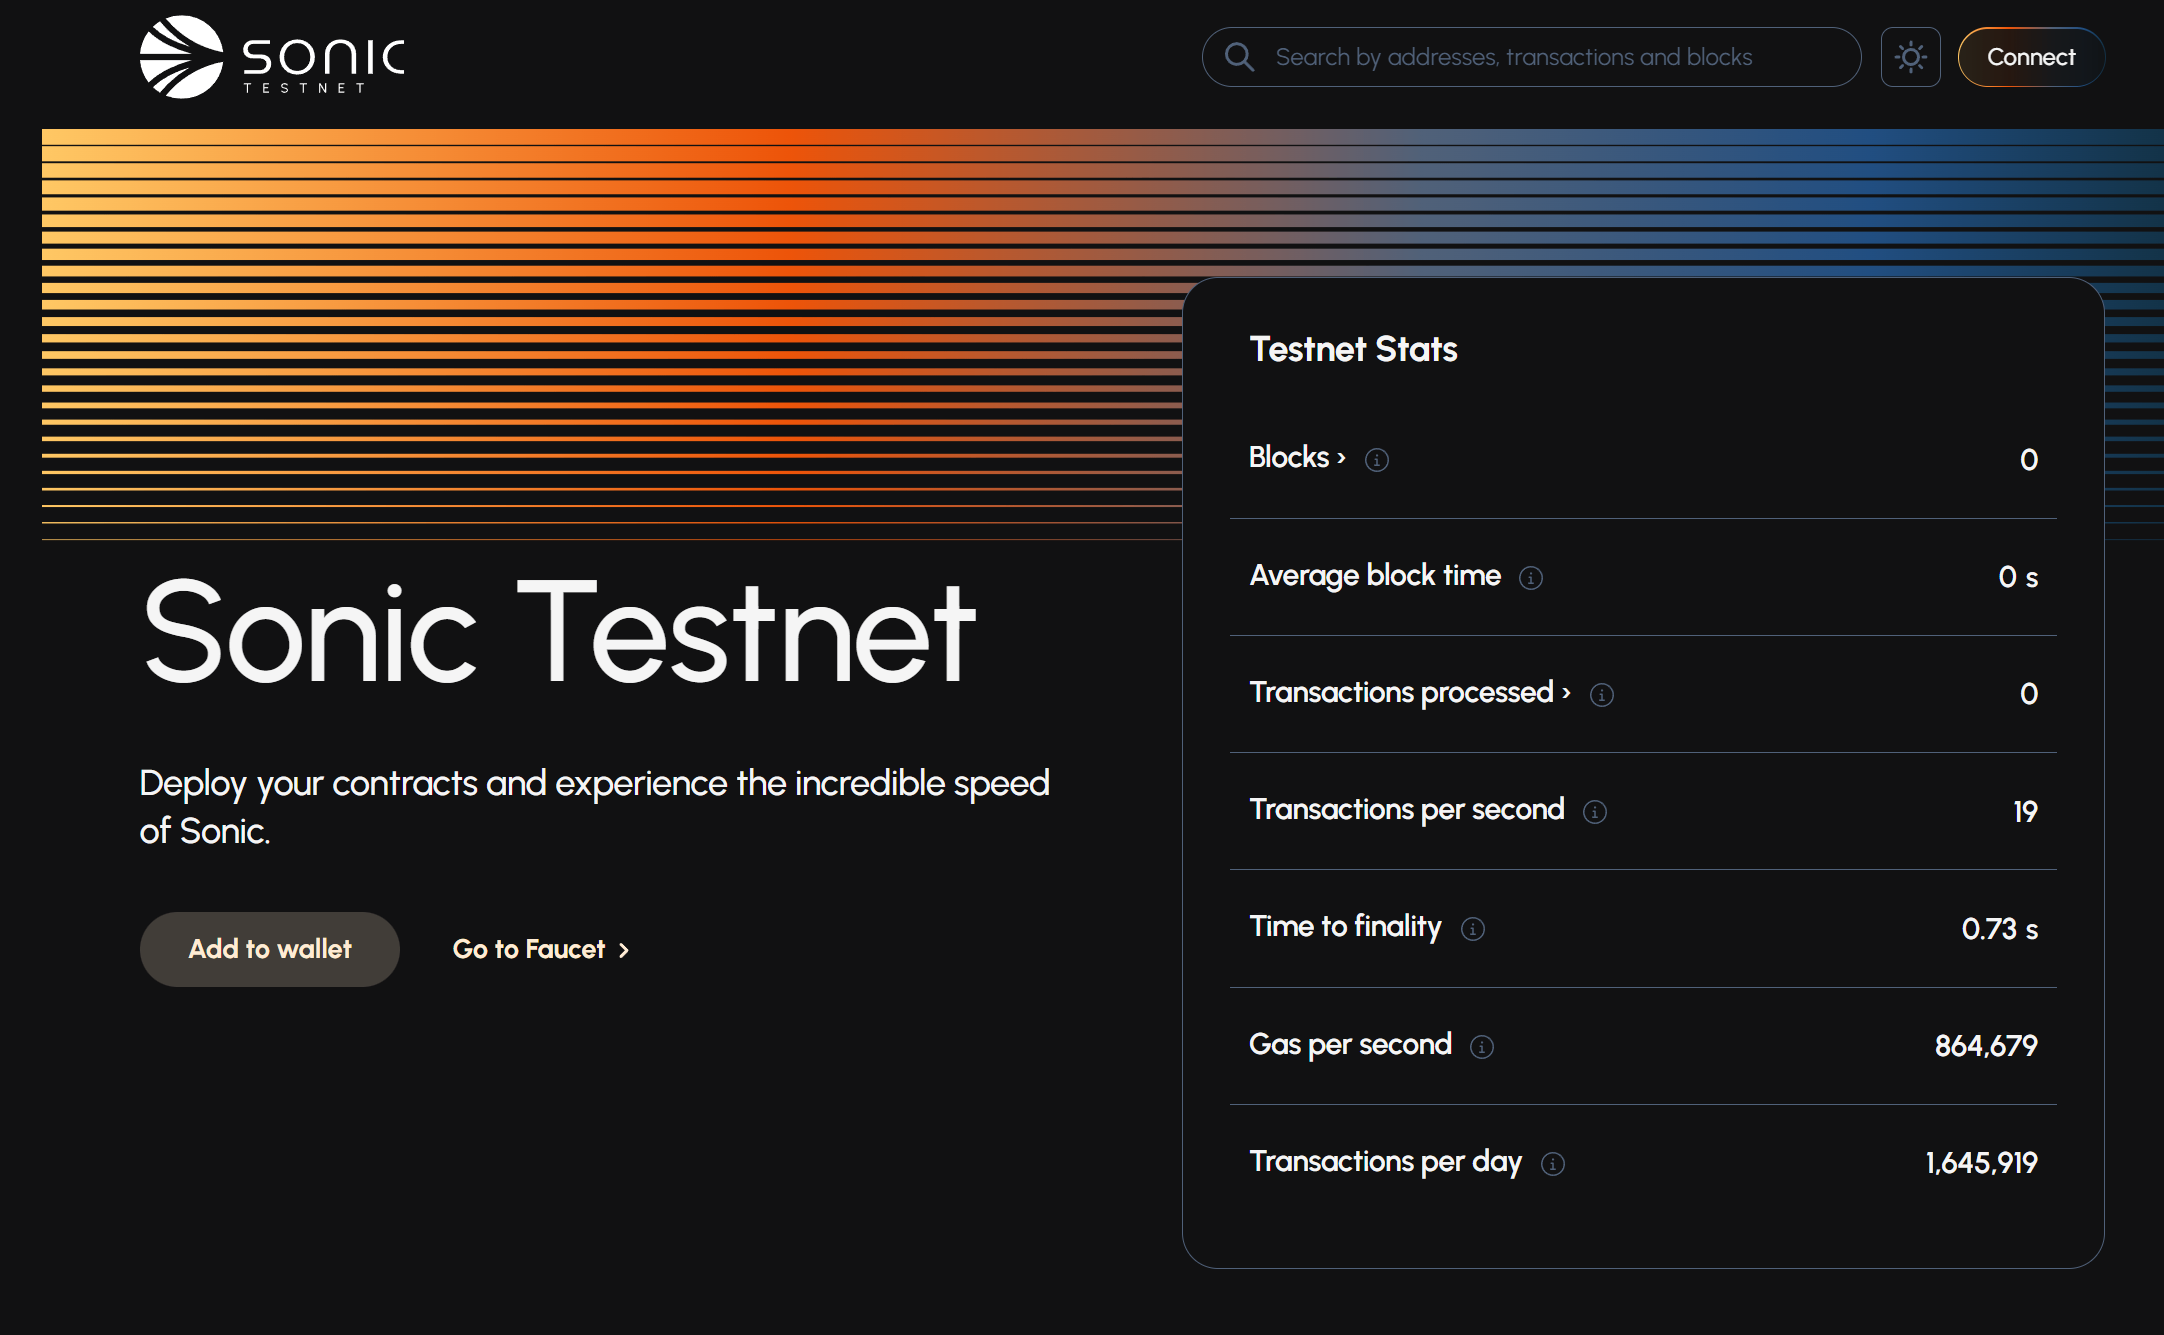2164x1335 pixels.
Task: Click the Add to wallet button
Action: click(x=270, y=949)
